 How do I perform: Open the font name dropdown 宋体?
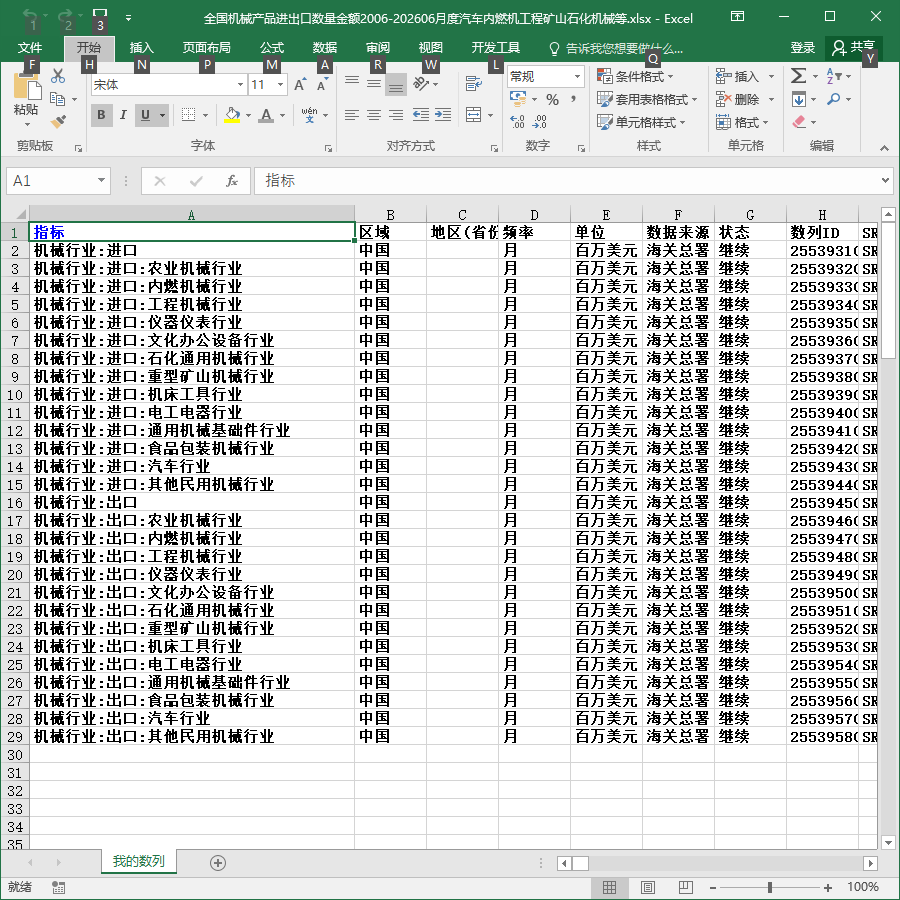[x=240, y=85]
